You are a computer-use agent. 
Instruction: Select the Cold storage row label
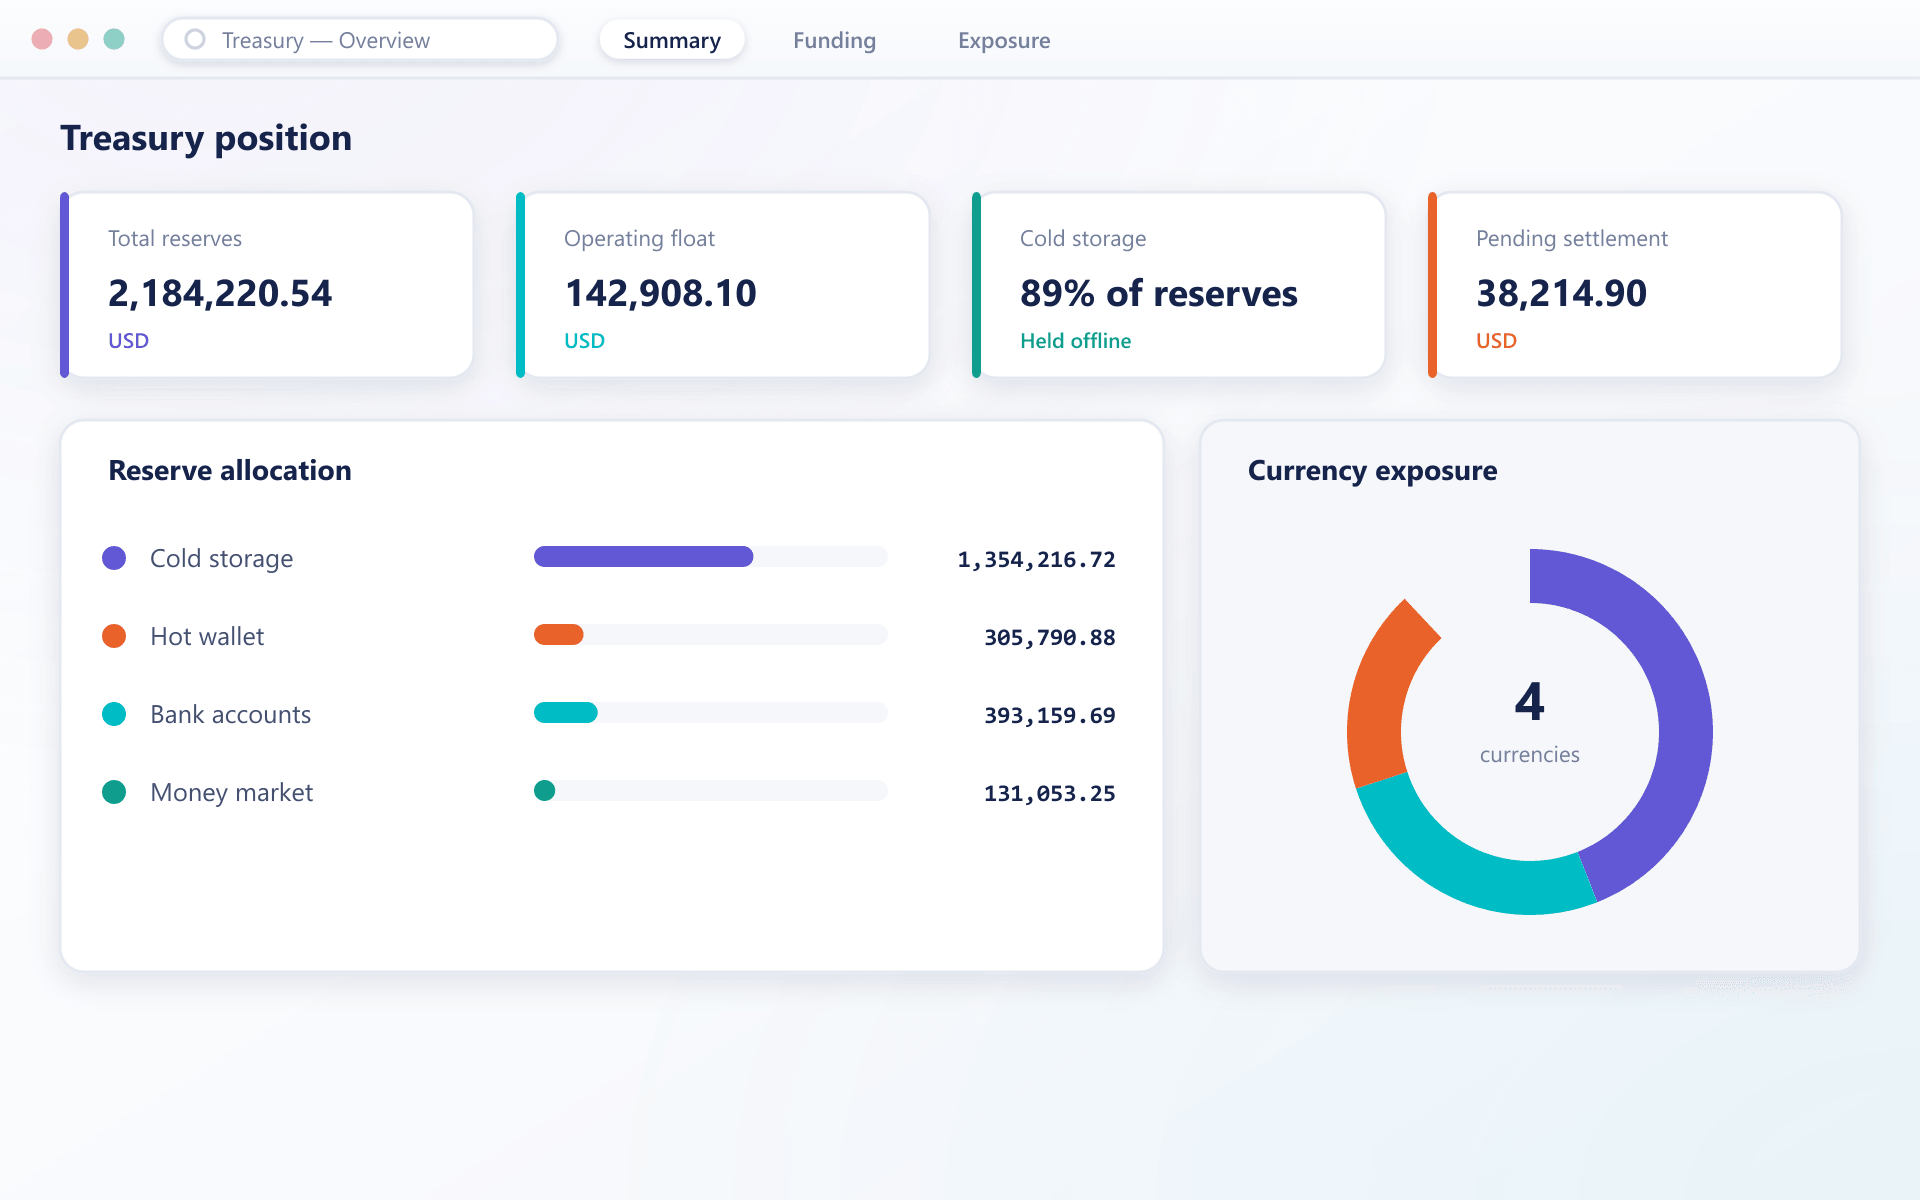(221, 558)
